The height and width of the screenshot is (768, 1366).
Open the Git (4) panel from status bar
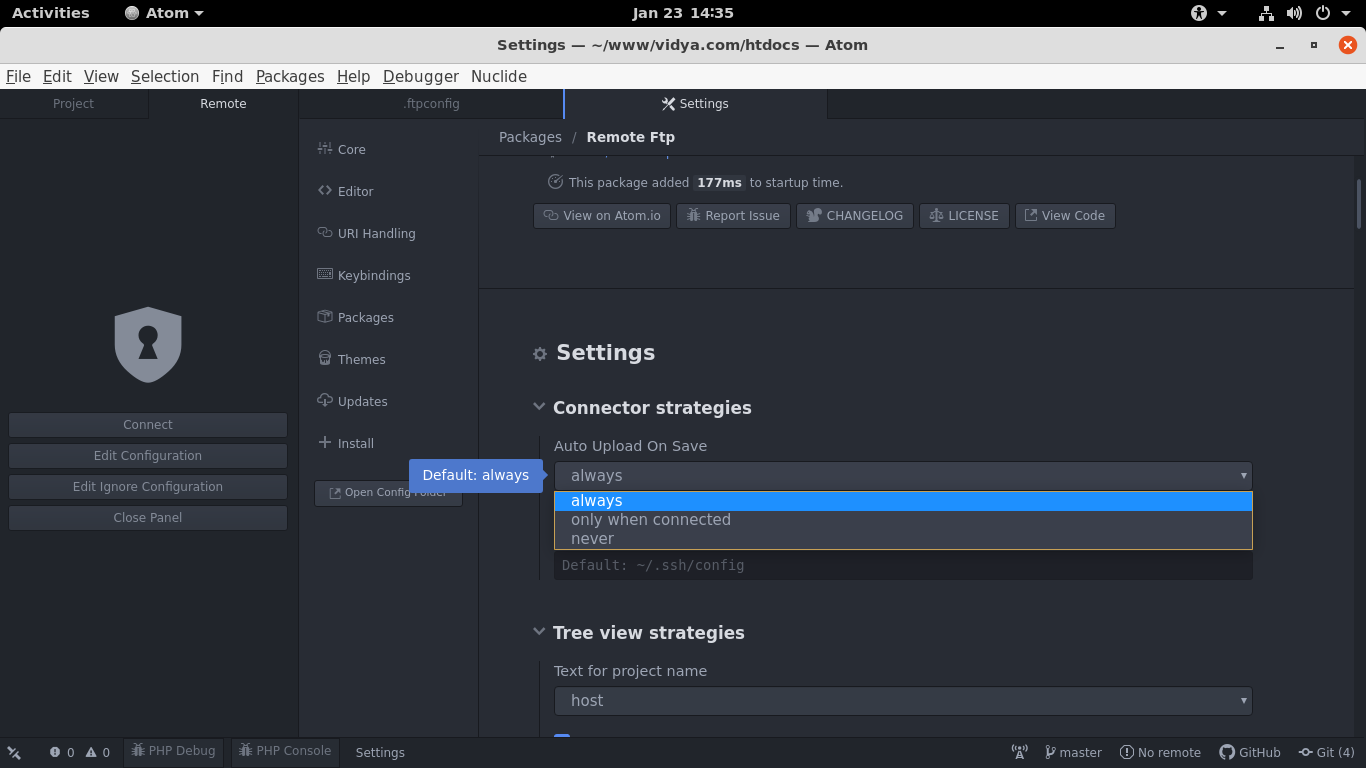coord(1326,752)
